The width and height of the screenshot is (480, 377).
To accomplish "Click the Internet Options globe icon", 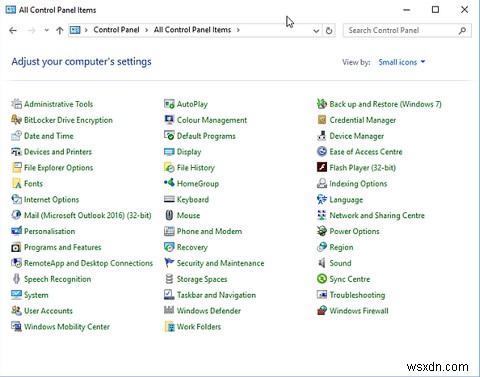I will coord(16,200).
